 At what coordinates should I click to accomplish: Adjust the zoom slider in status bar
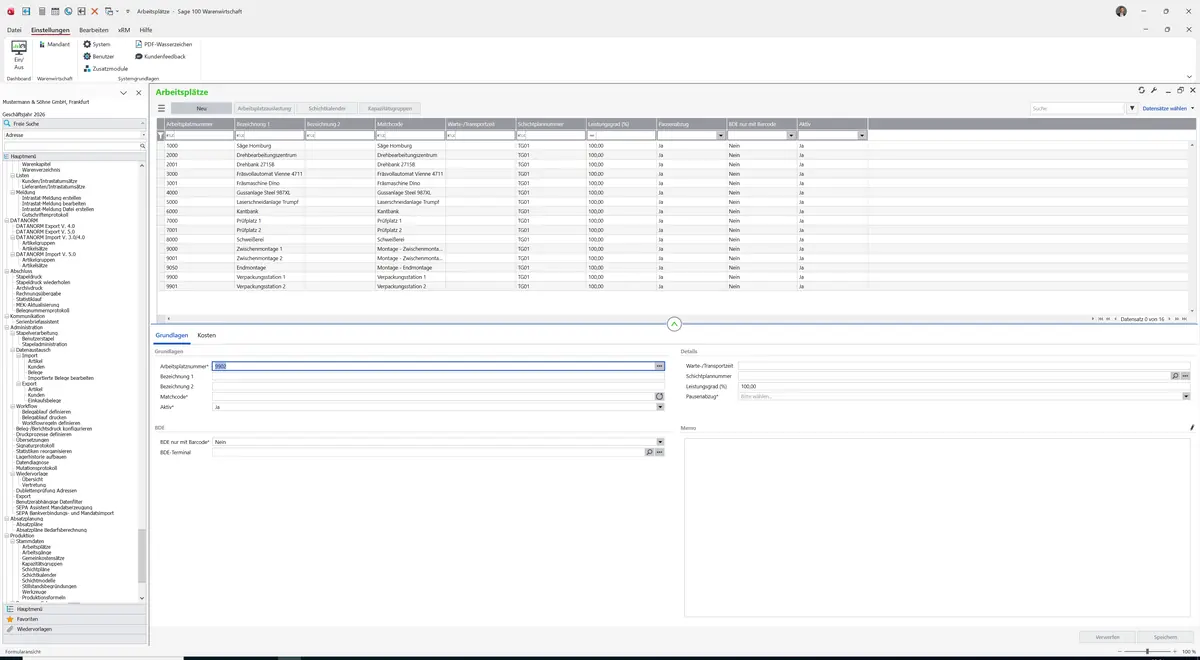tap(1145, 651)
